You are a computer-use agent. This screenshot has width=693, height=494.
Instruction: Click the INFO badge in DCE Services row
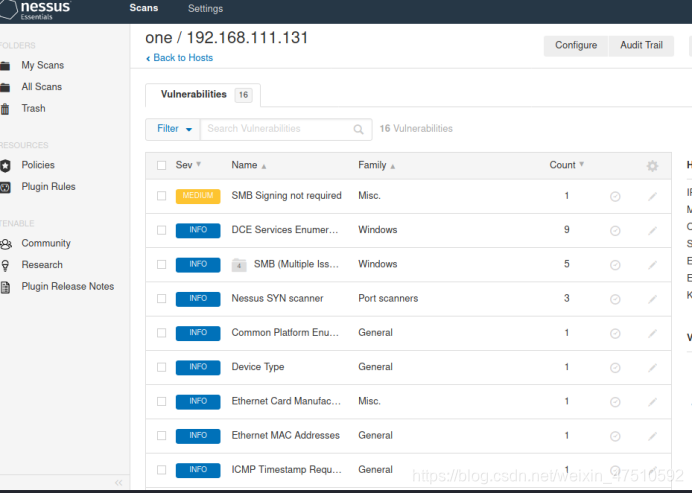[198, 230]
